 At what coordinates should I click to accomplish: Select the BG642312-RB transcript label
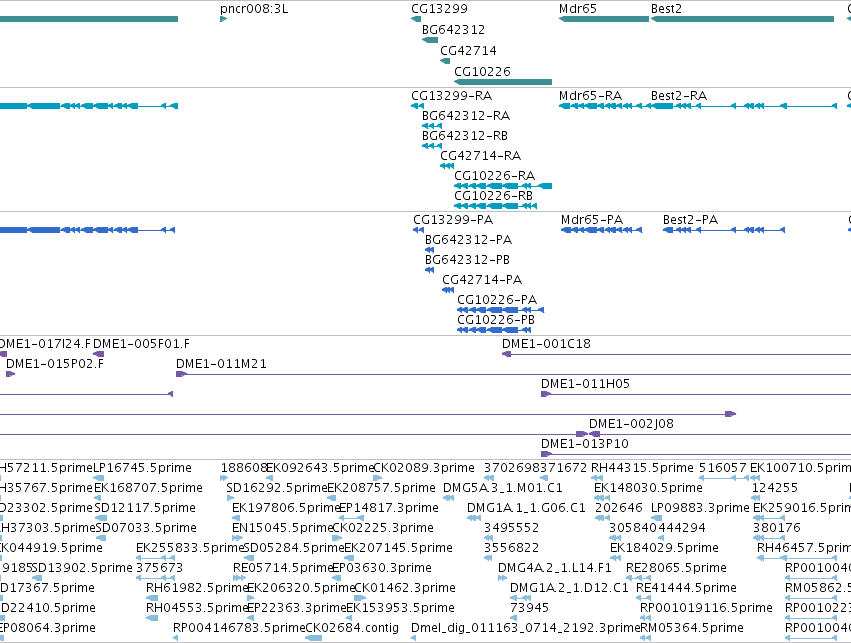(465, 136)
